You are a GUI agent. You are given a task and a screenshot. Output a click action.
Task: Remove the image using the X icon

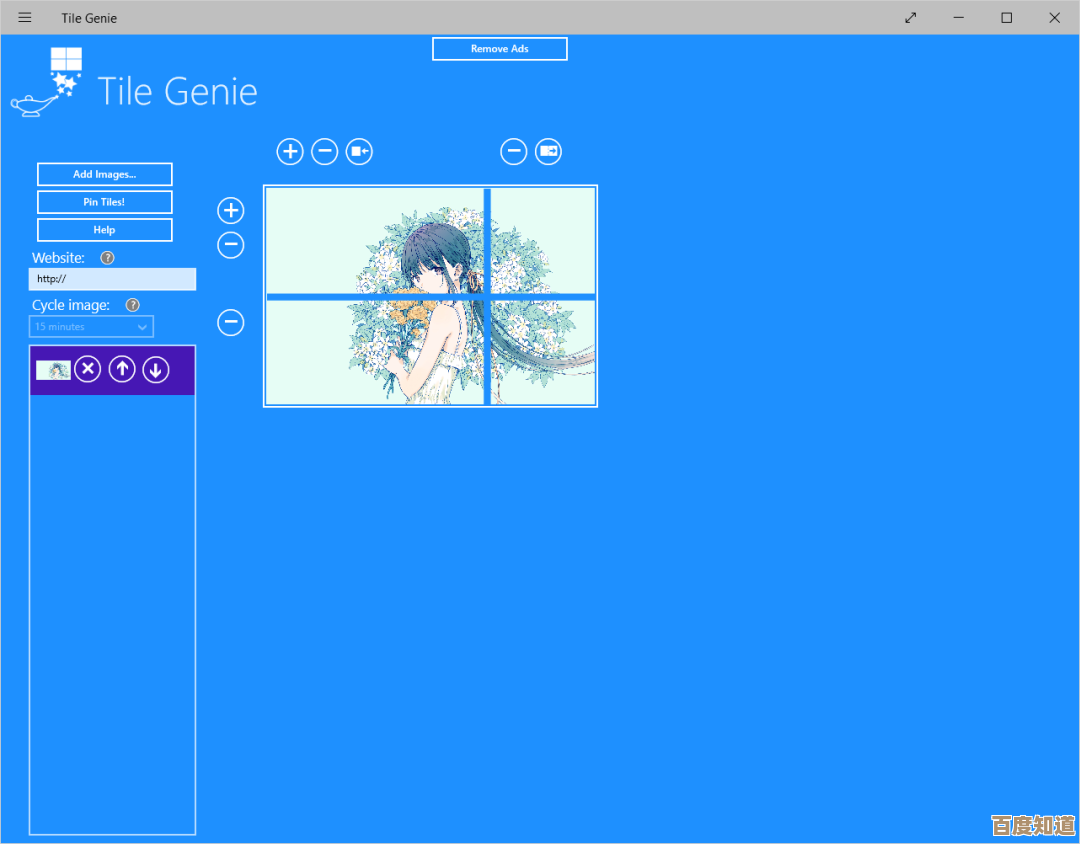88,370
